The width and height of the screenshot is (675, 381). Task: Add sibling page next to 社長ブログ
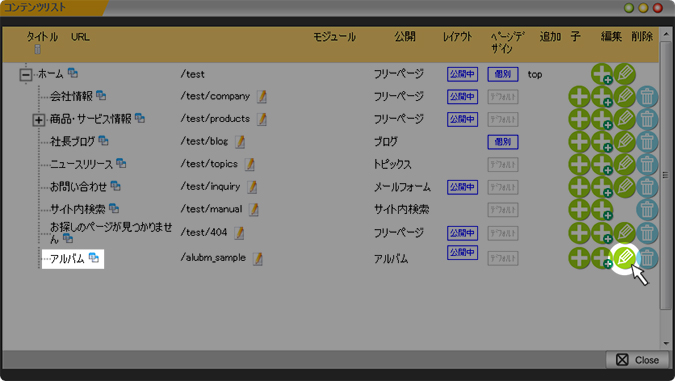tap(579, 142)
